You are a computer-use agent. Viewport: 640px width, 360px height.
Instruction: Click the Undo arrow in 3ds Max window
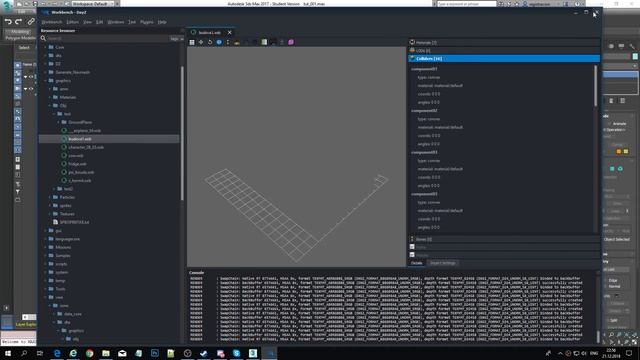coord(8,22)
